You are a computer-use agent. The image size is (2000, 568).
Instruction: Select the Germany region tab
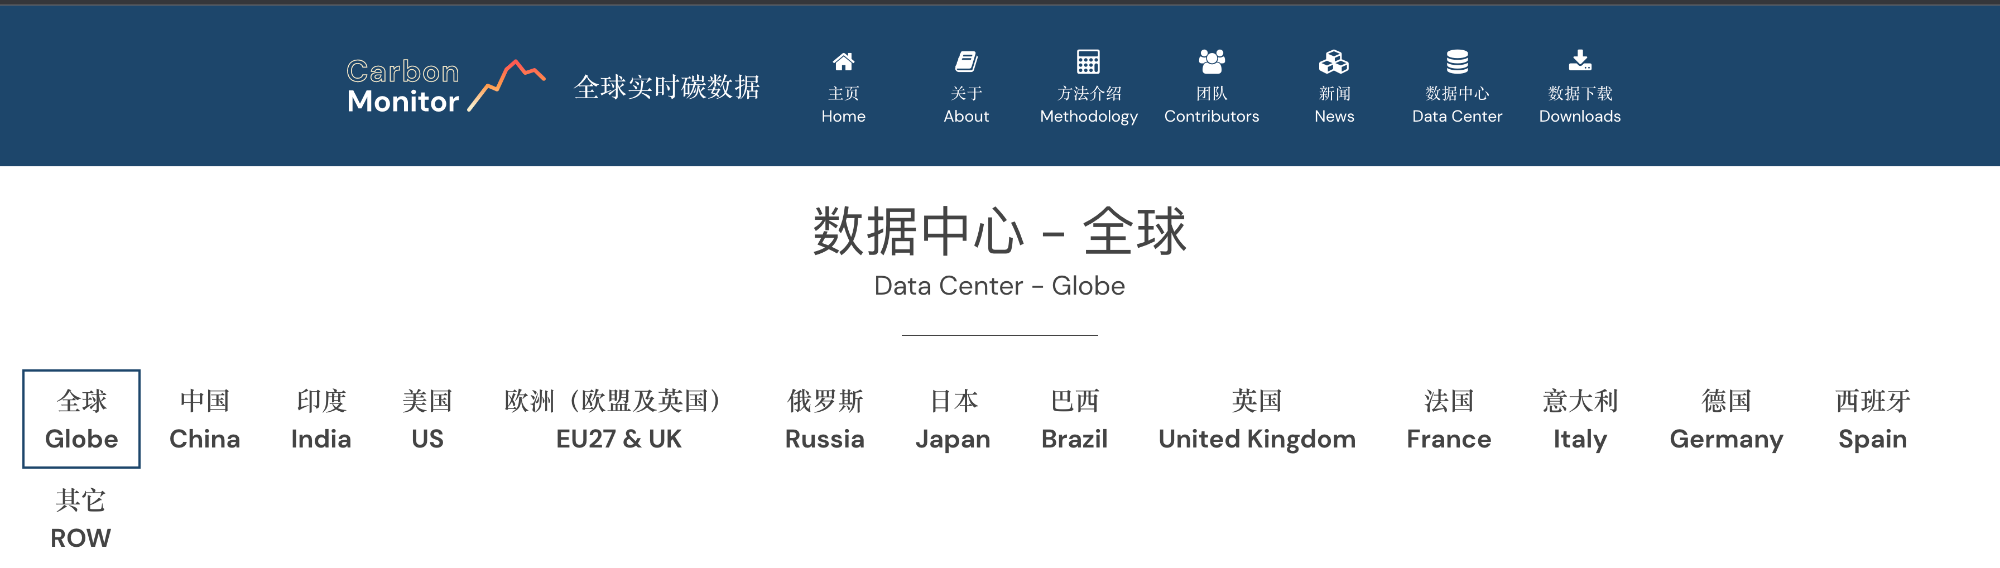[1727, 419]
